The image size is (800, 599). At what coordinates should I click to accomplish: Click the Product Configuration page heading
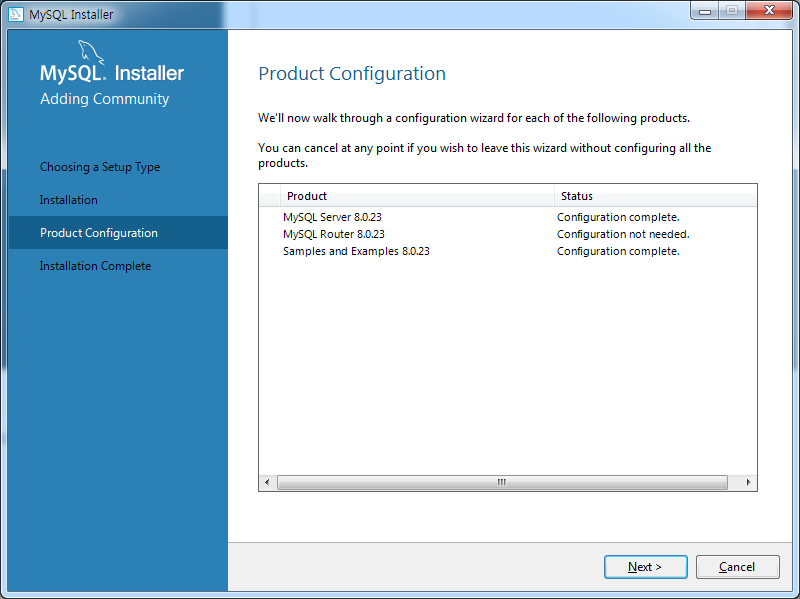point(352,73)
